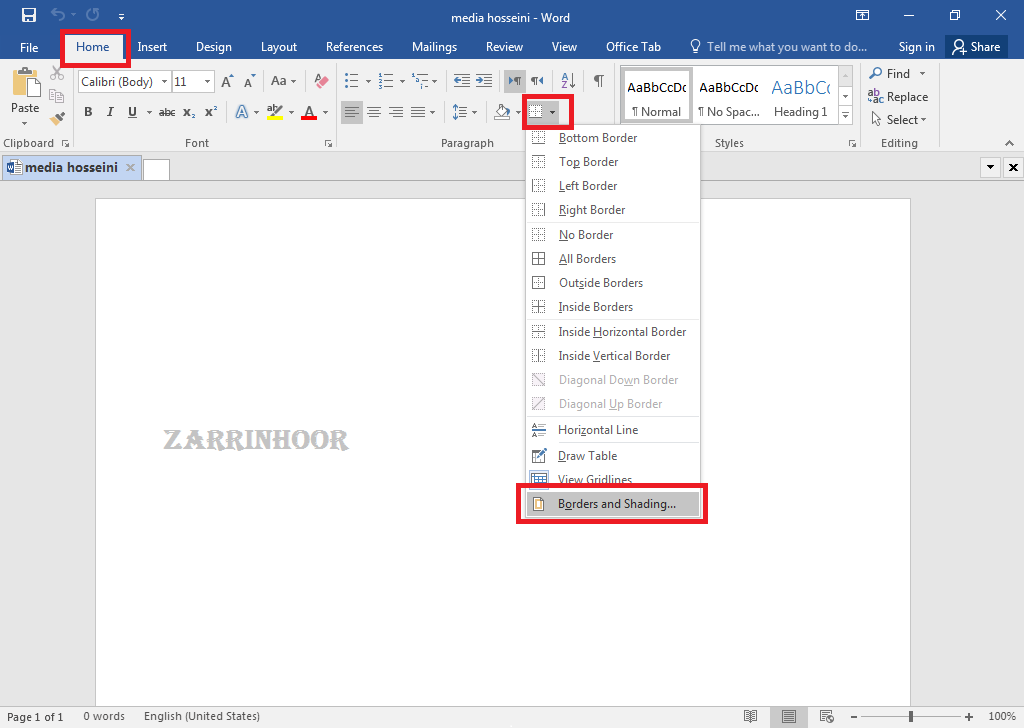Toggle Italic formatting
This screenshot has height=728, width=1024.
click(108, 112)
